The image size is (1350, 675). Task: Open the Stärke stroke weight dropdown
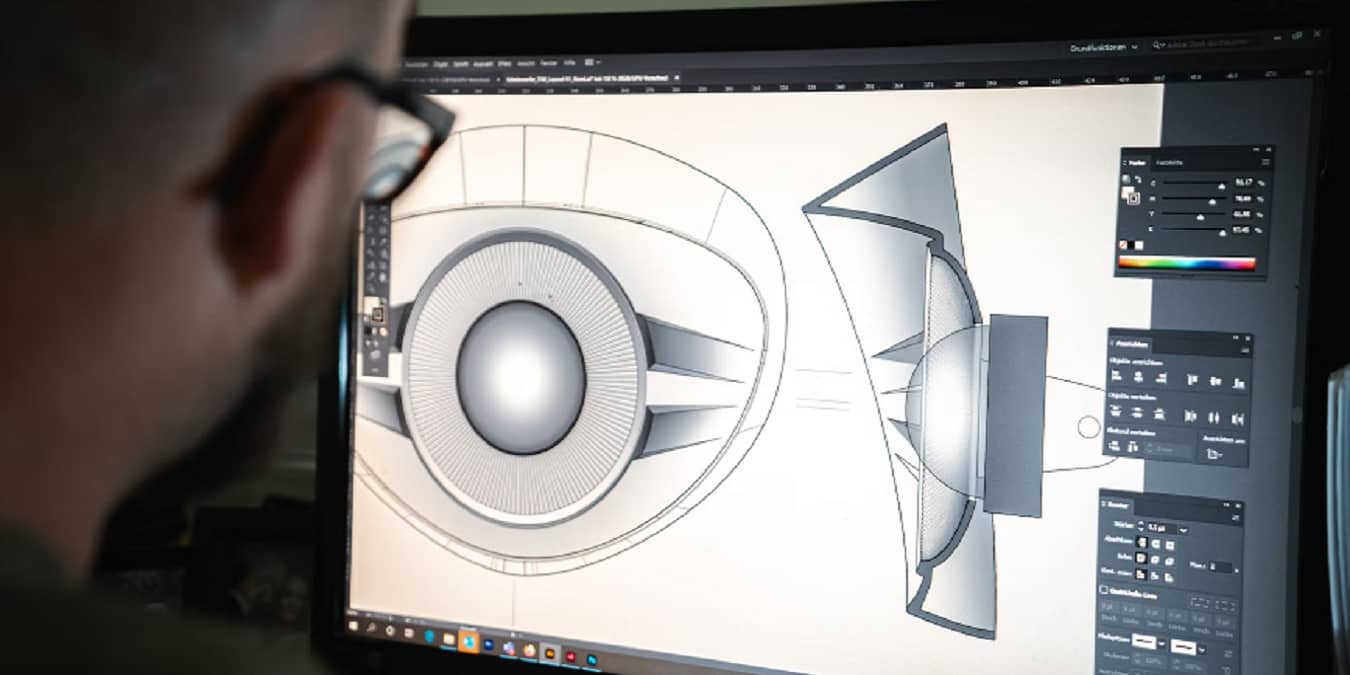coord(1182,530)
